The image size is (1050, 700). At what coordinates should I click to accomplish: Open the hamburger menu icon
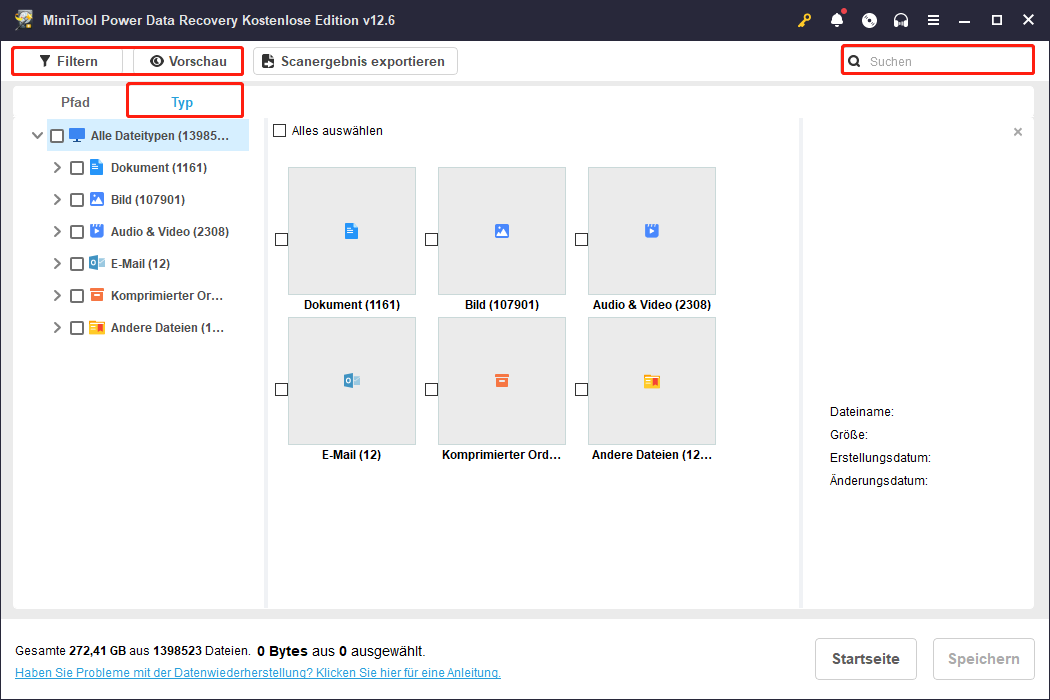933,20
